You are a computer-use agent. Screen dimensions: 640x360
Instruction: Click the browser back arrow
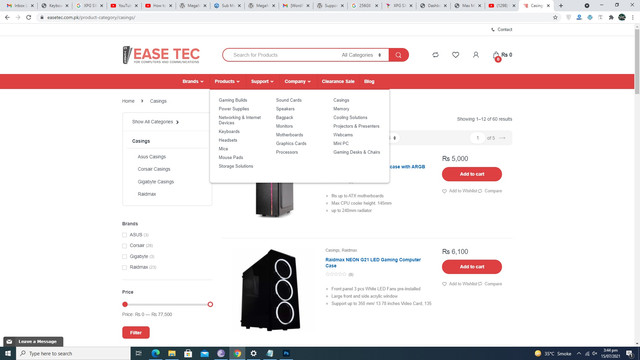(7, 18)
